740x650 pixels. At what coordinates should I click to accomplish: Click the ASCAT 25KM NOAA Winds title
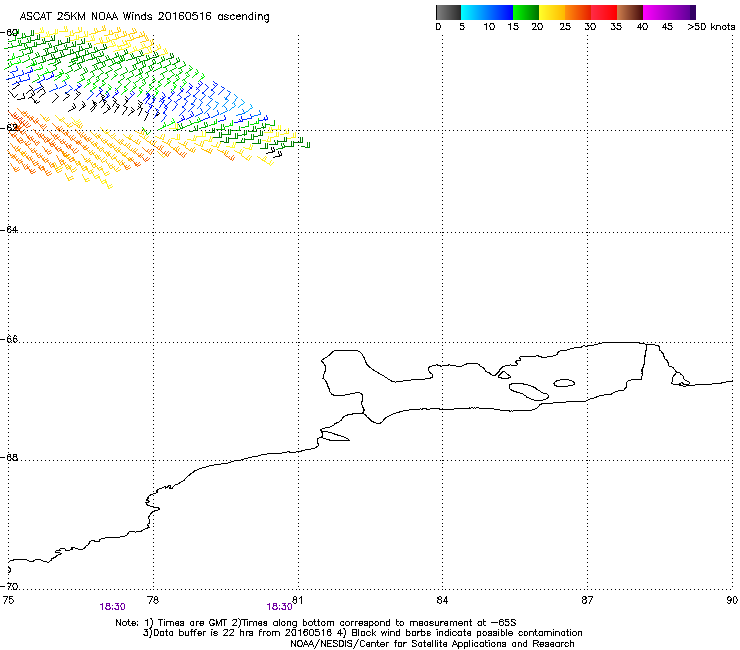coord(144,17)
